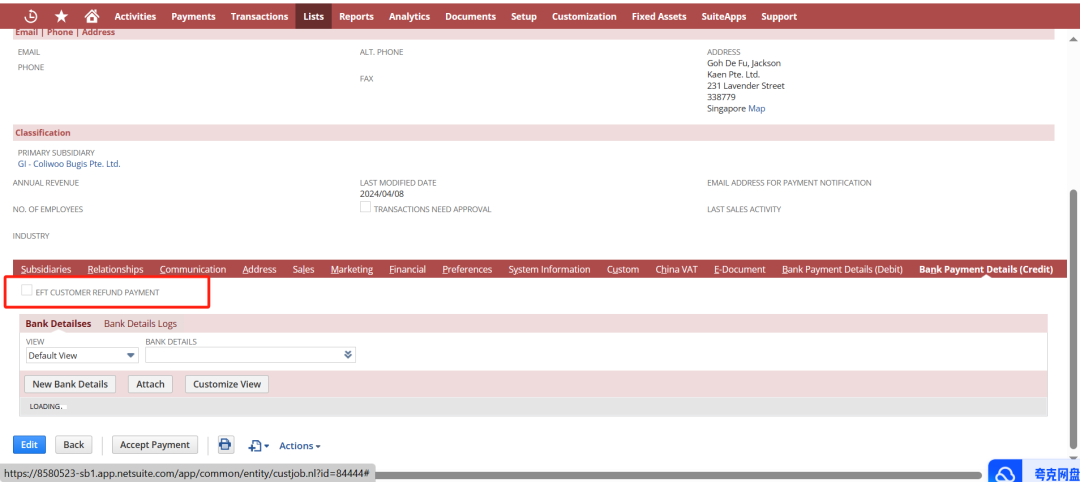Screen dimensions: 1080x482
Task: Select the Bank Details Logs subtab
Action: pos(141,324)
